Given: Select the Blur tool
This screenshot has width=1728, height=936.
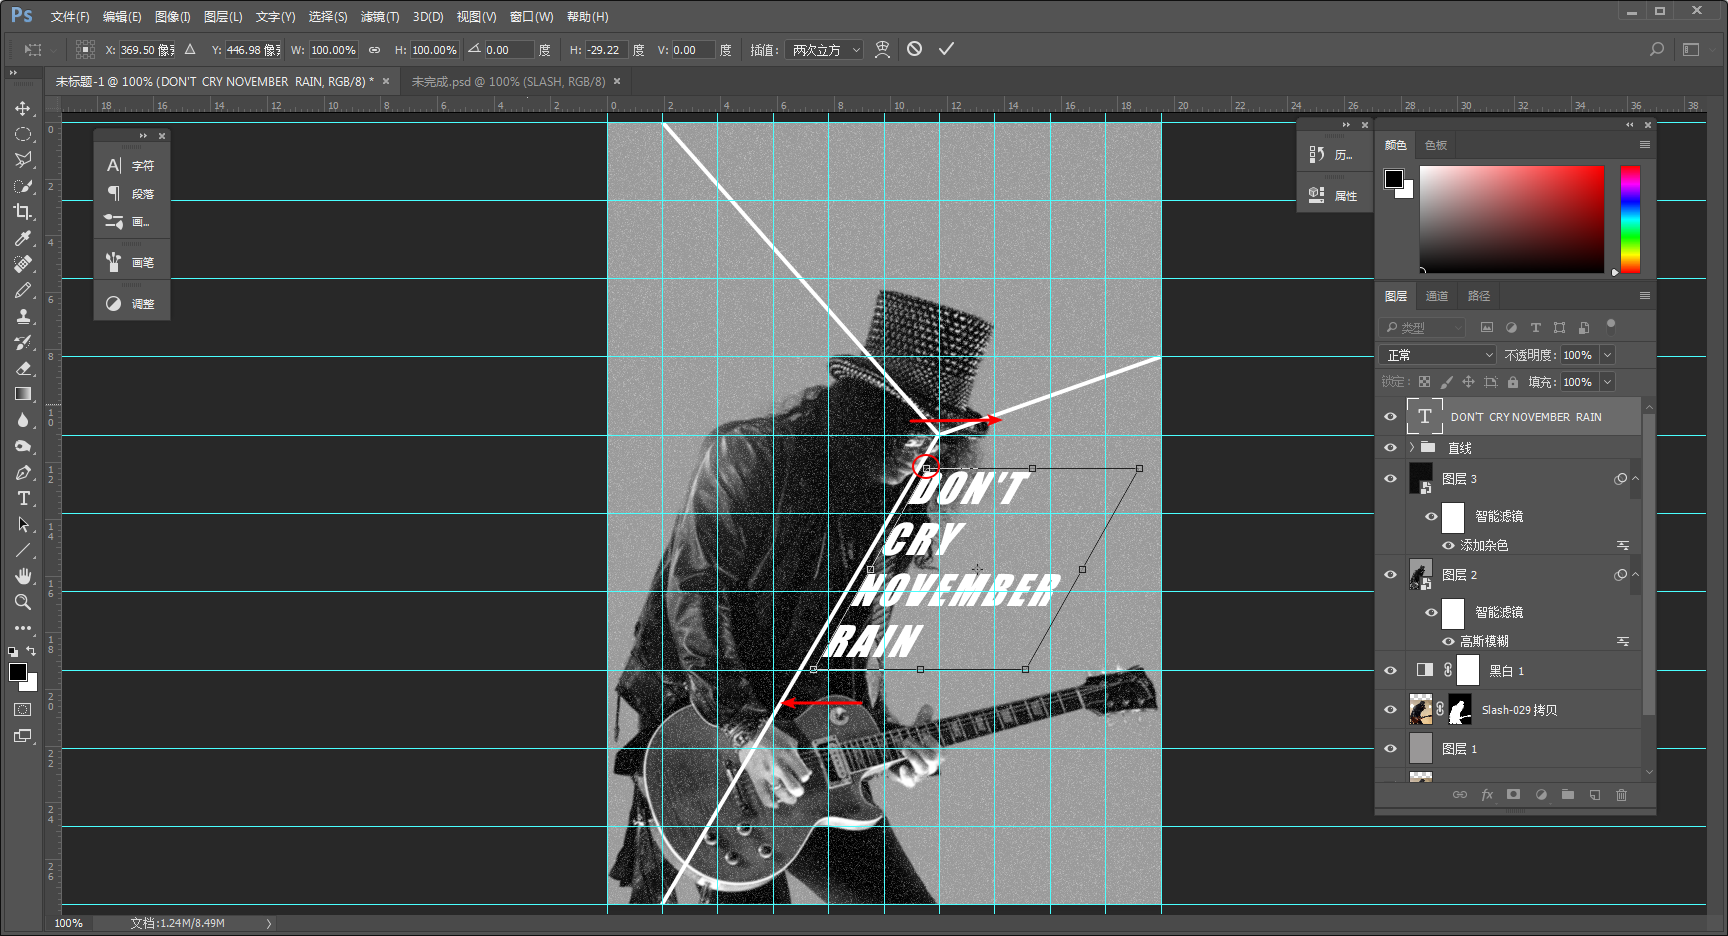Looking at the screenshot, I should pyautogui.click(x=23, y=420).
